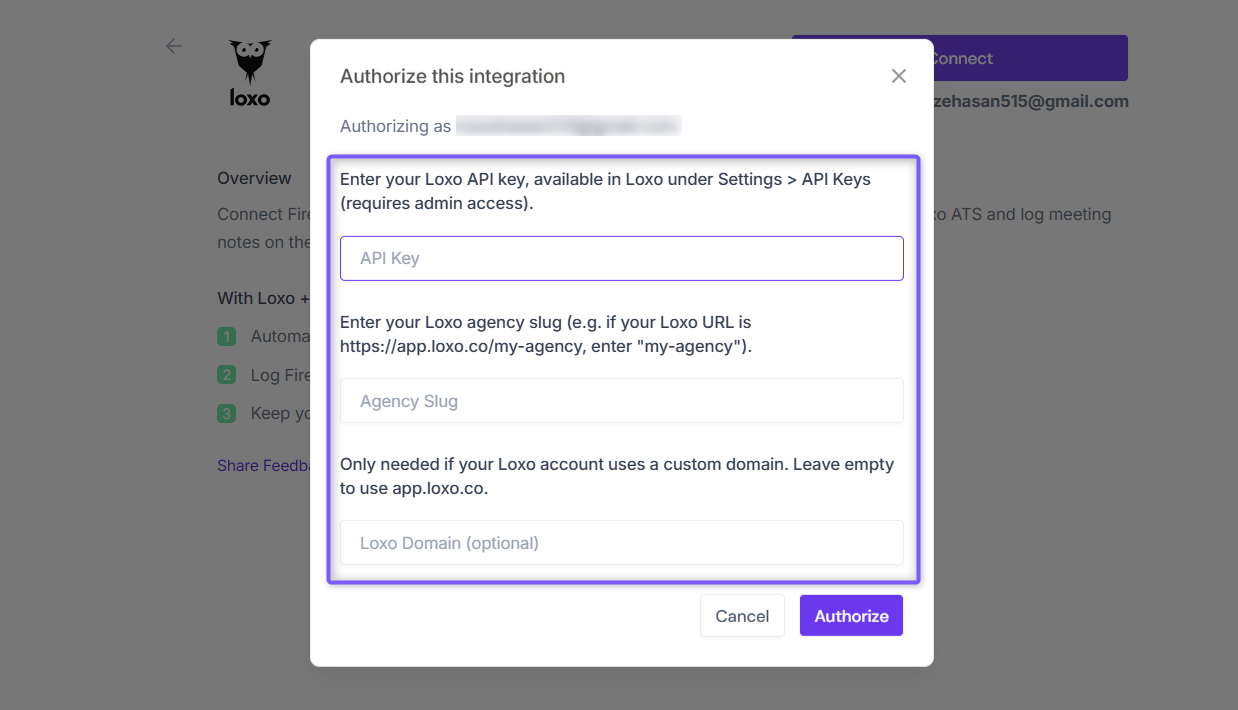Viewport: 1238px width, 710px height.
Task: Close the Authorize this integration dialog
Action: (x=898, y=76)
